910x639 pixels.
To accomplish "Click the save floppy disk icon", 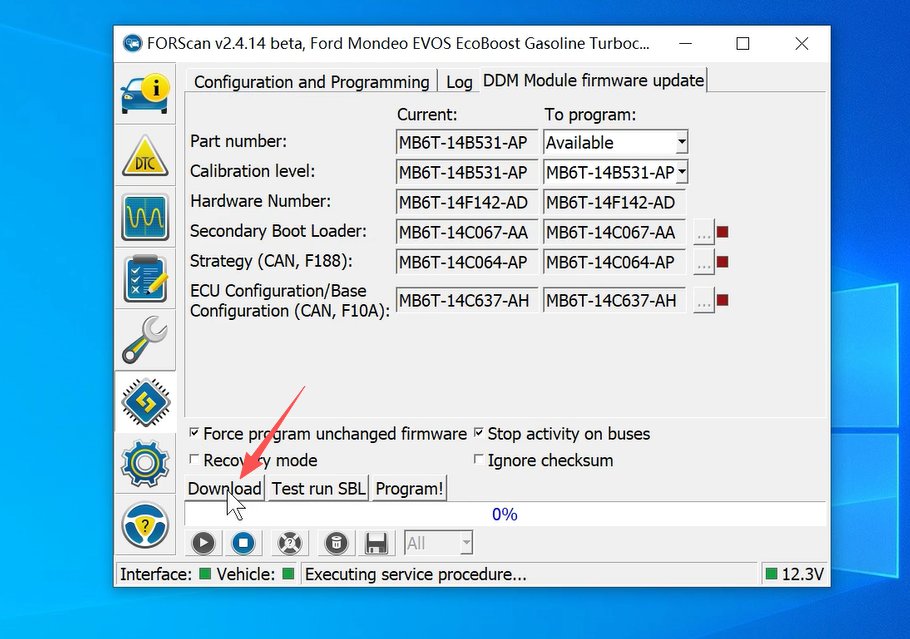I will point(376,543).
